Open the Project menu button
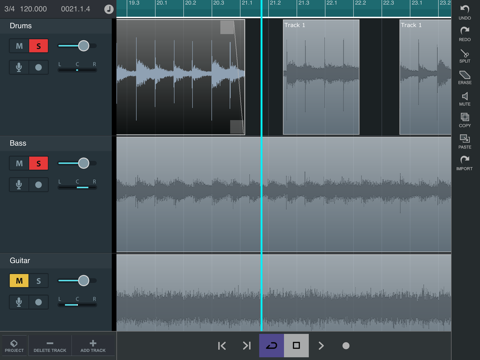Viewport: 480px width, 360px height. (x=14, y=346)
